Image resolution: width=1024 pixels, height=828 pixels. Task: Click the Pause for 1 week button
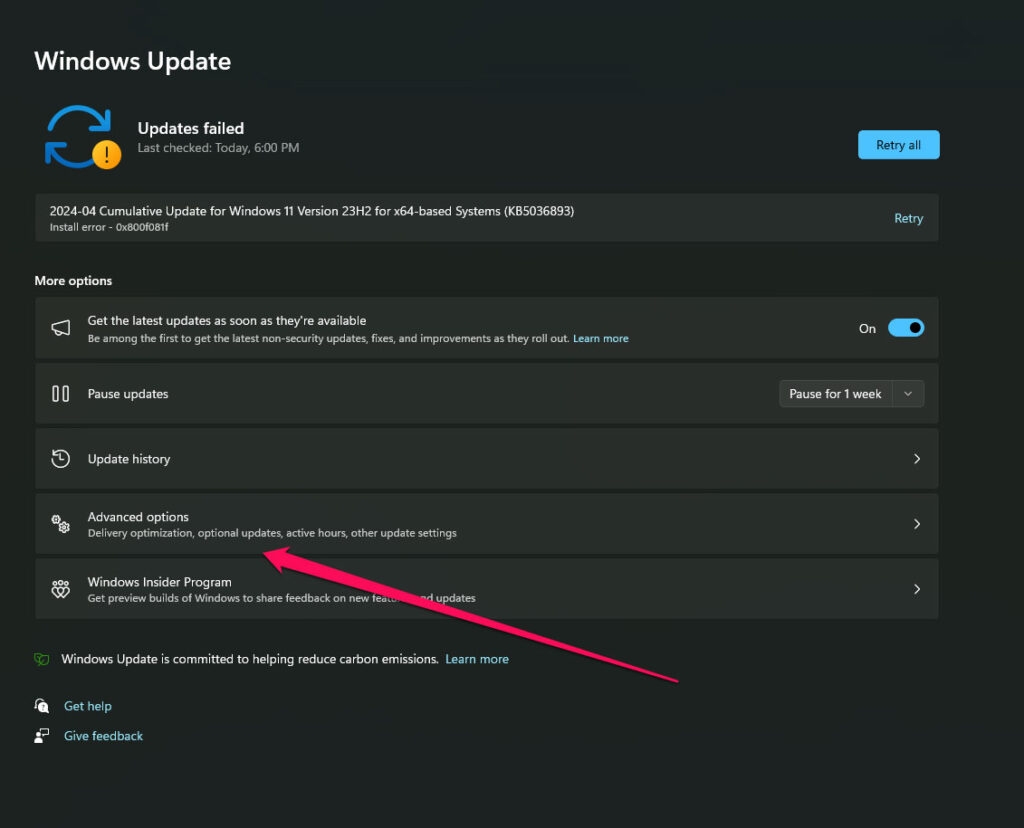click(x=835, y=394)
